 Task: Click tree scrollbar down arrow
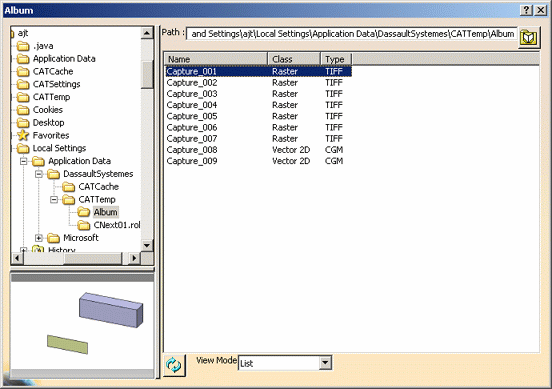click(147, 245)
